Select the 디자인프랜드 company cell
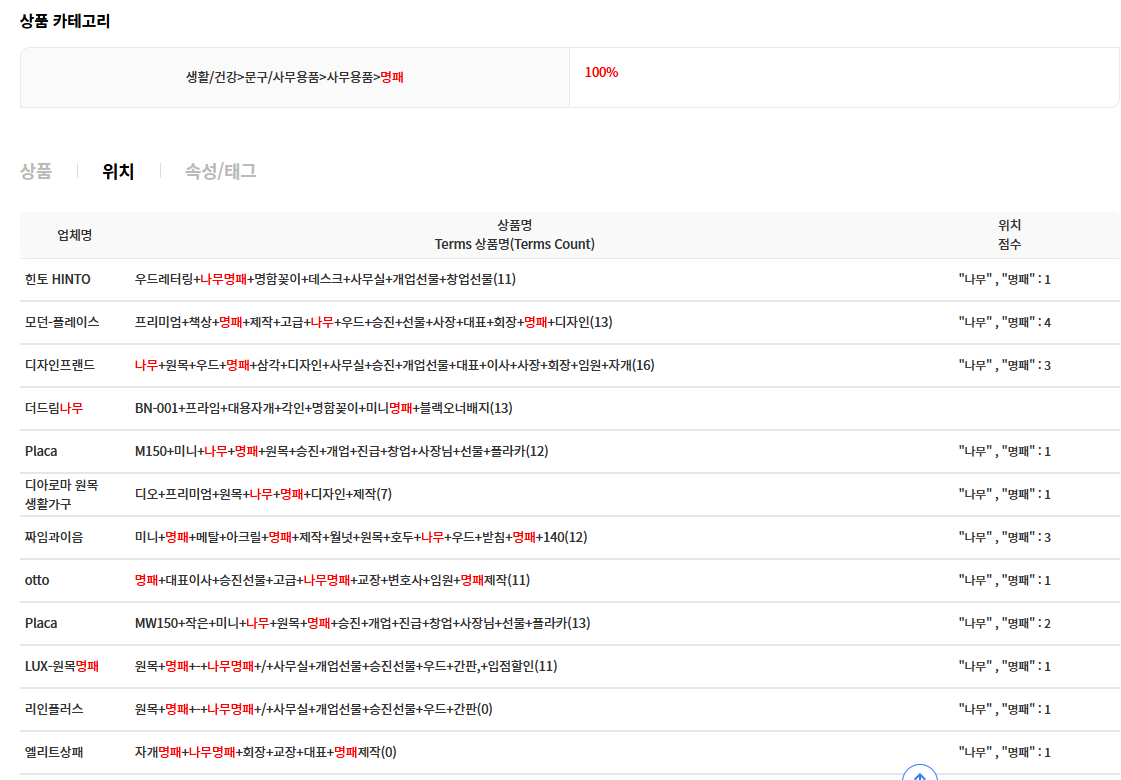 [x=59, y=365]
